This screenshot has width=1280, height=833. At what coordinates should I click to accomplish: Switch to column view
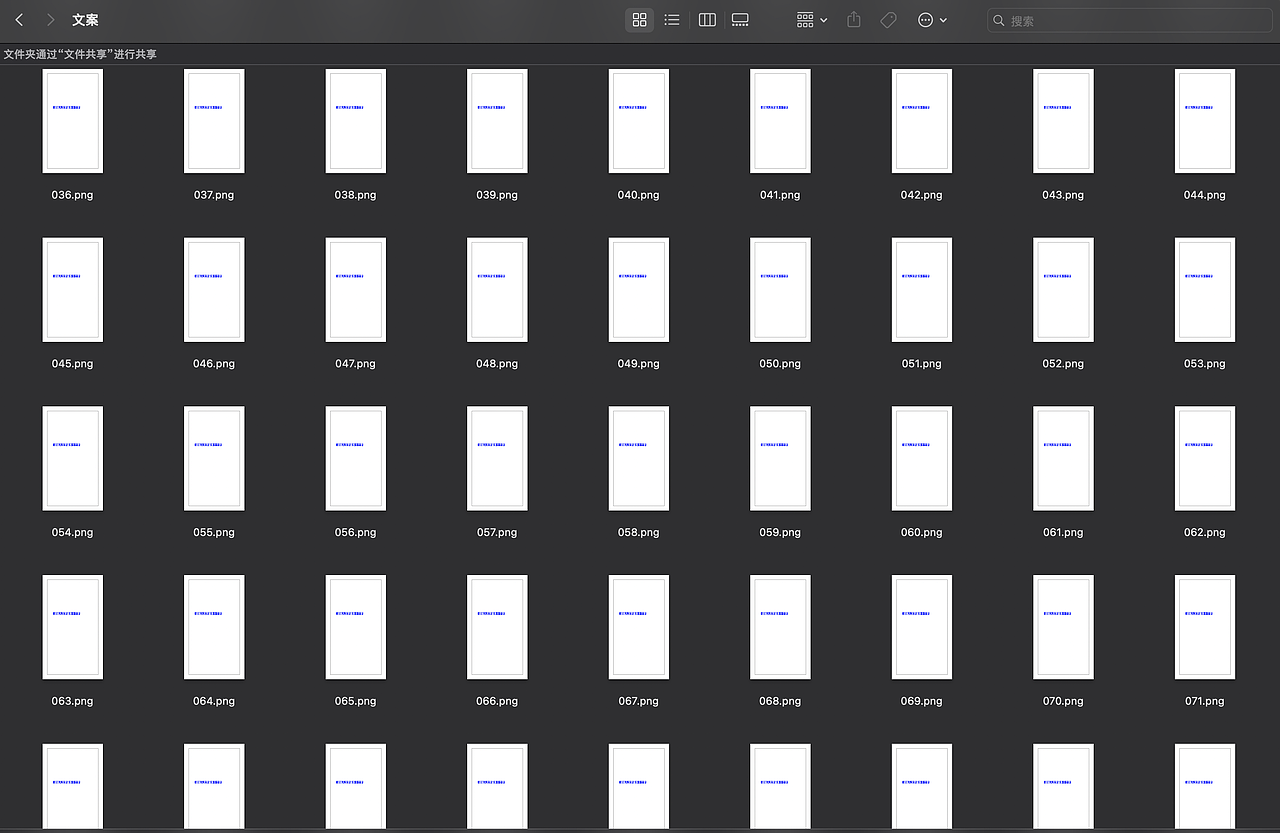[707, 20]
